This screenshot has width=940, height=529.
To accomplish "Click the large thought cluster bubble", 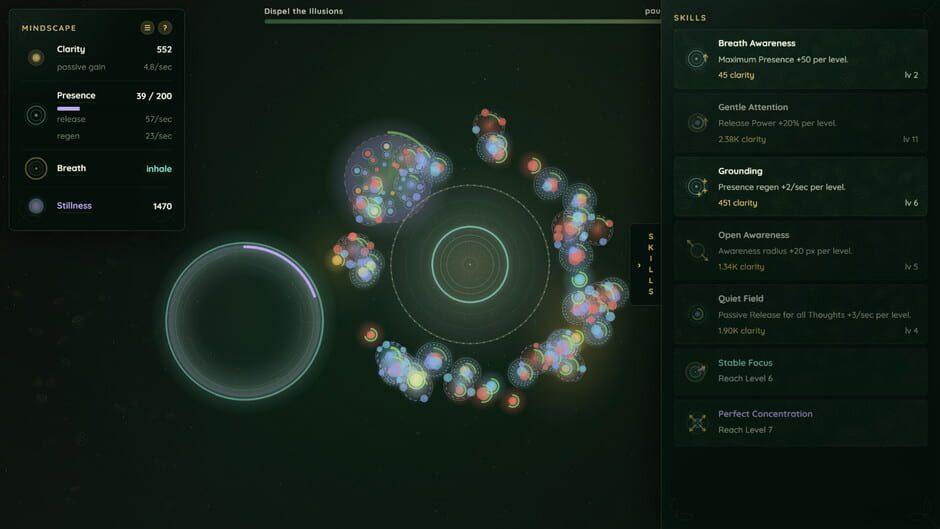I will pyautogui.click(x=388, y=178).
